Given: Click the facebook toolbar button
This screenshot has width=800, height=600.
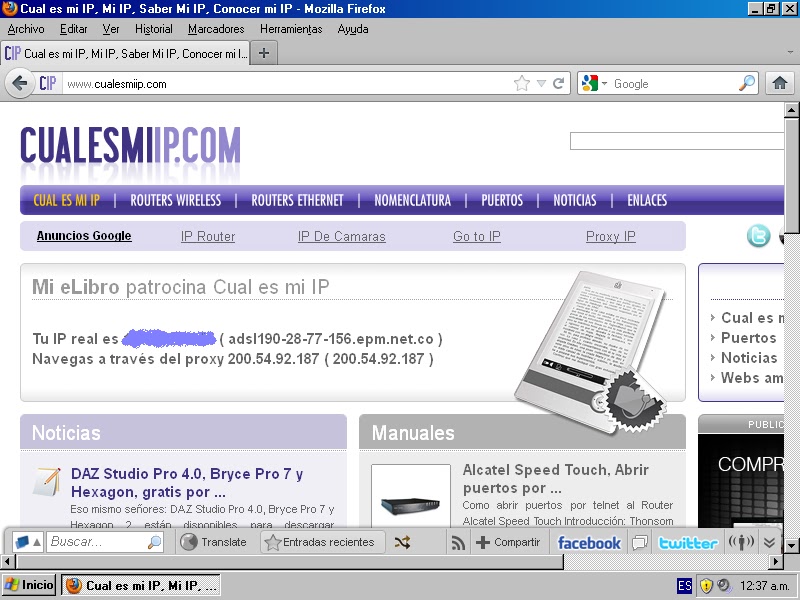Looking at the screenshot, I should (x=589, y=542).
